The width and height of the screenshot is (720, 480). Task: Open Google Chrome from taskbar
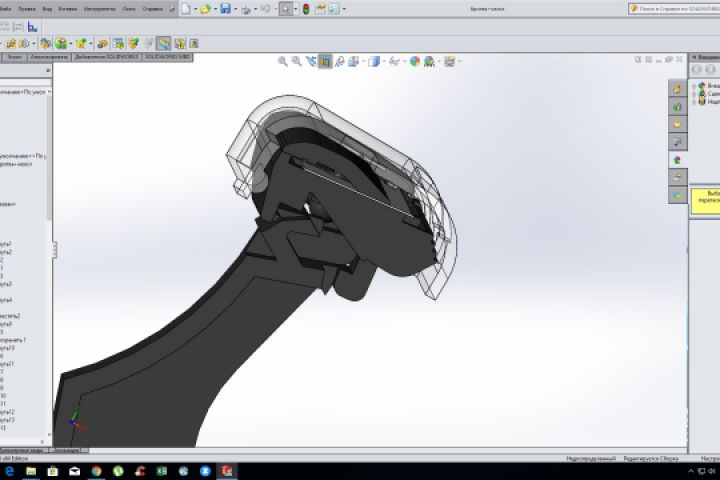[96, 471]
